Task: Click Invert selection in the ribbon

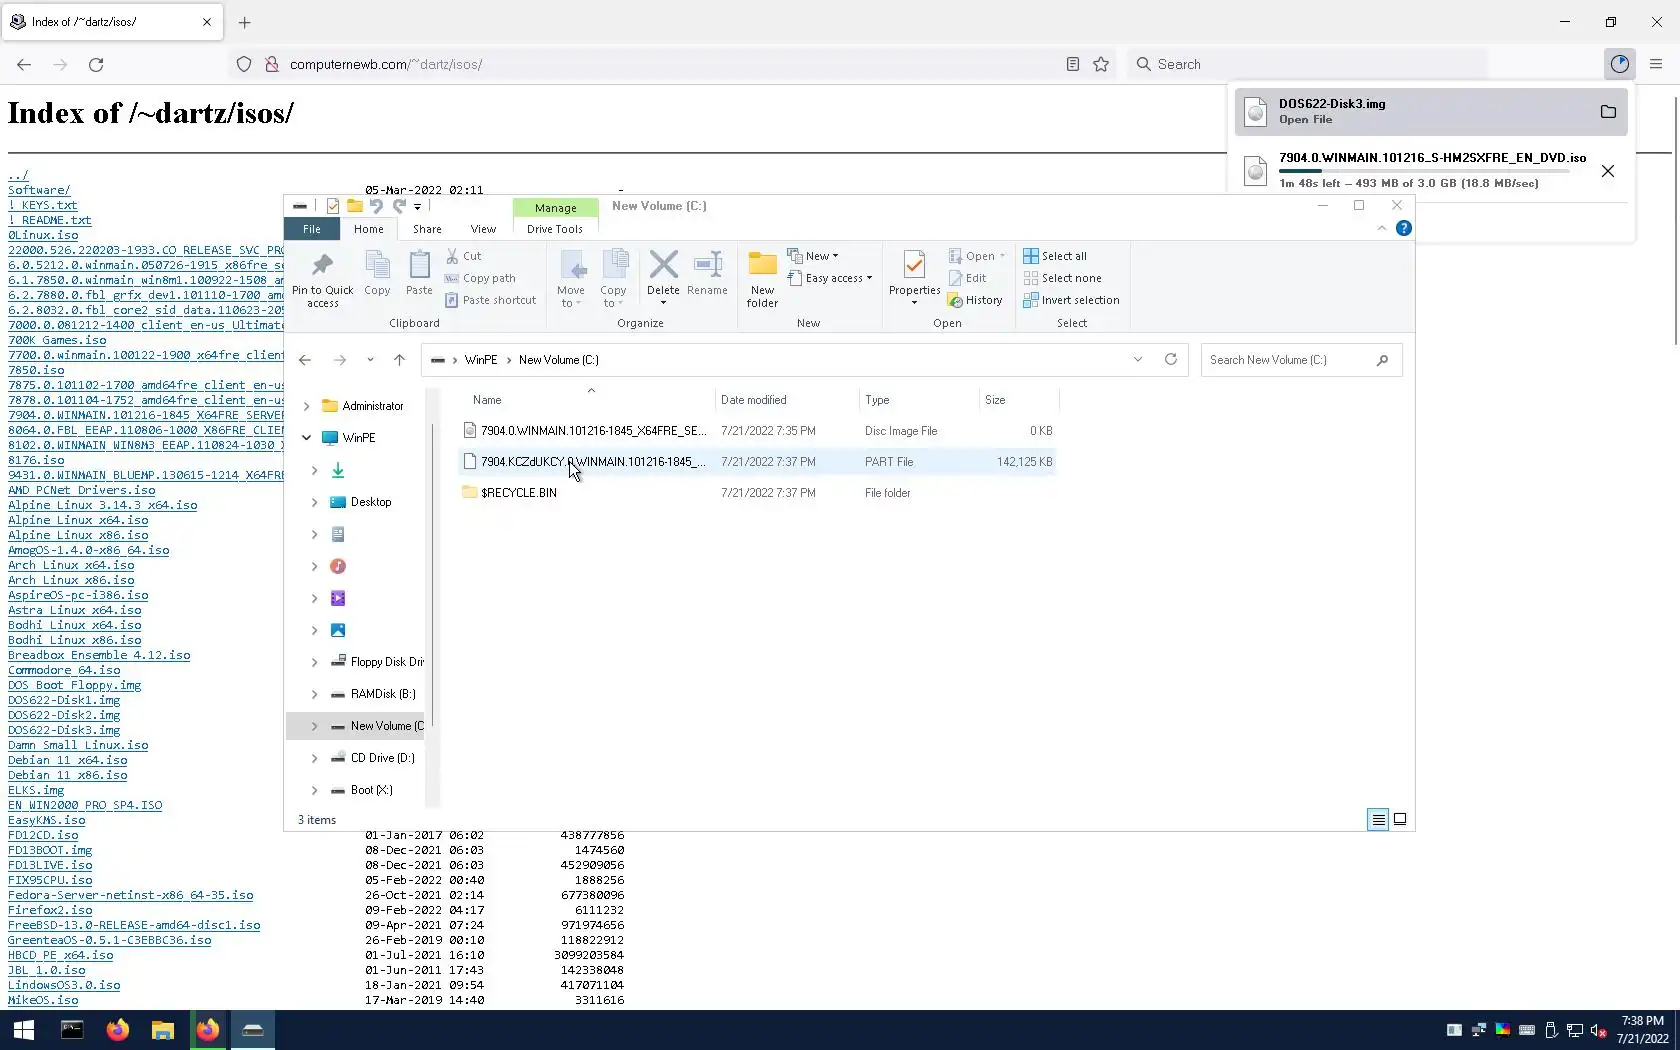Action: (1071, 300)
